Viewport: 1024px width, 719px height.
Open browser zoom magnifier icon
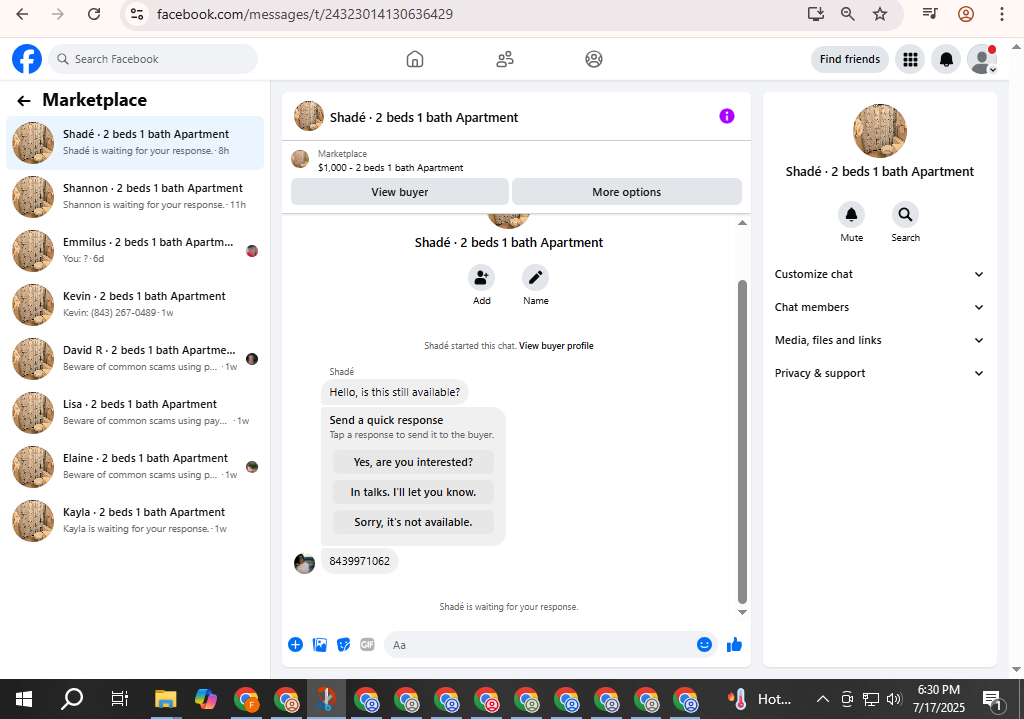848,14
